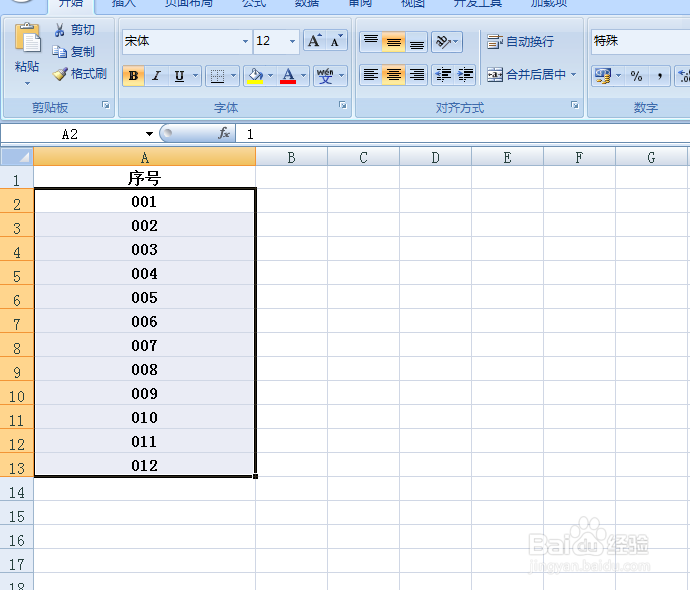Open borders dropdown arrow
The width and height of the screenshot is (690, 590).
click(x=233, y=76)
